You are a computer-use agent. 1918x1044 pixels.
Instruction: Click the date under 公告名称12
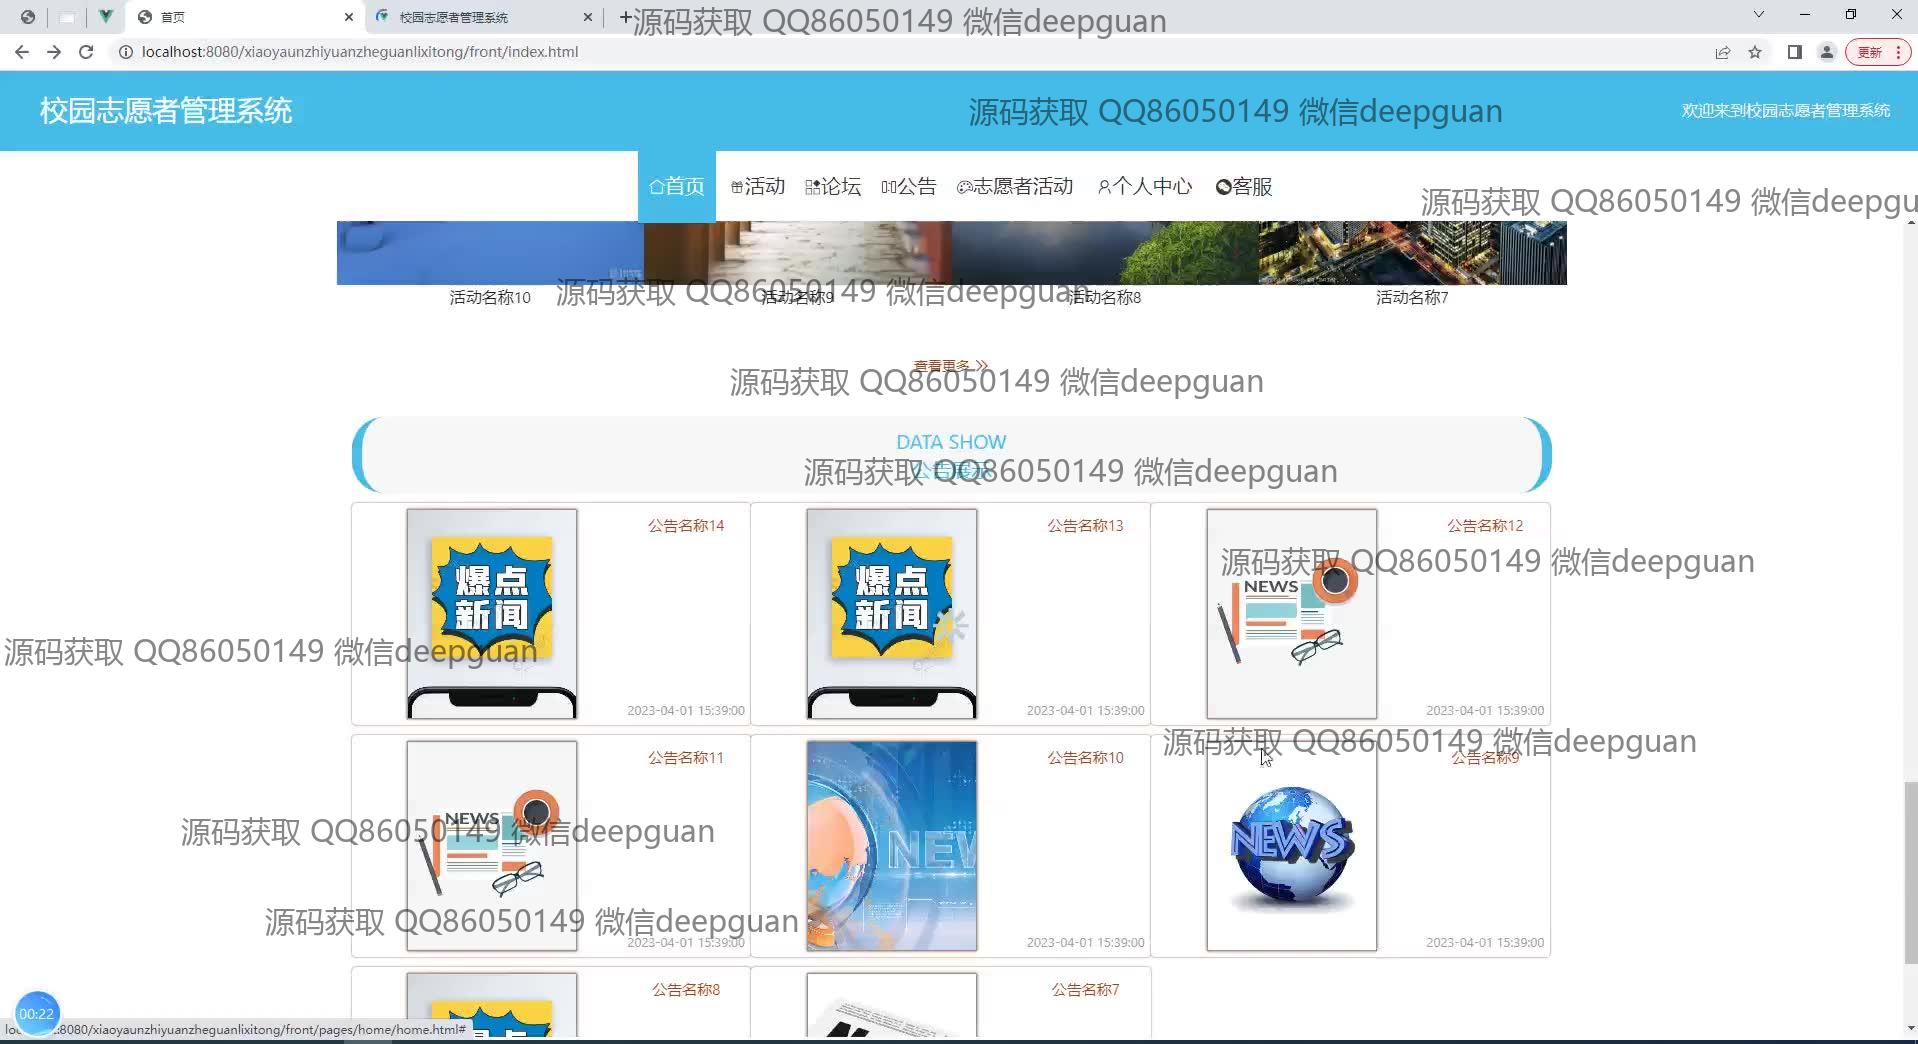coord(1485,710)
